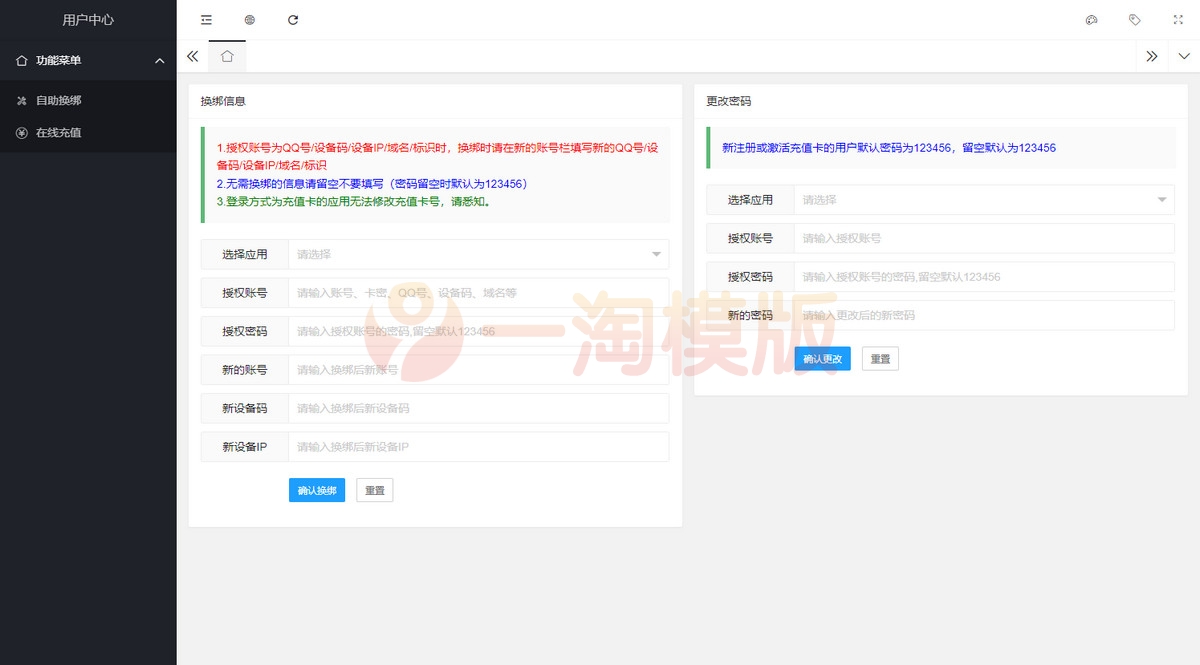
Task: Focus the 新的账号 input field
Action: (479, 370)
